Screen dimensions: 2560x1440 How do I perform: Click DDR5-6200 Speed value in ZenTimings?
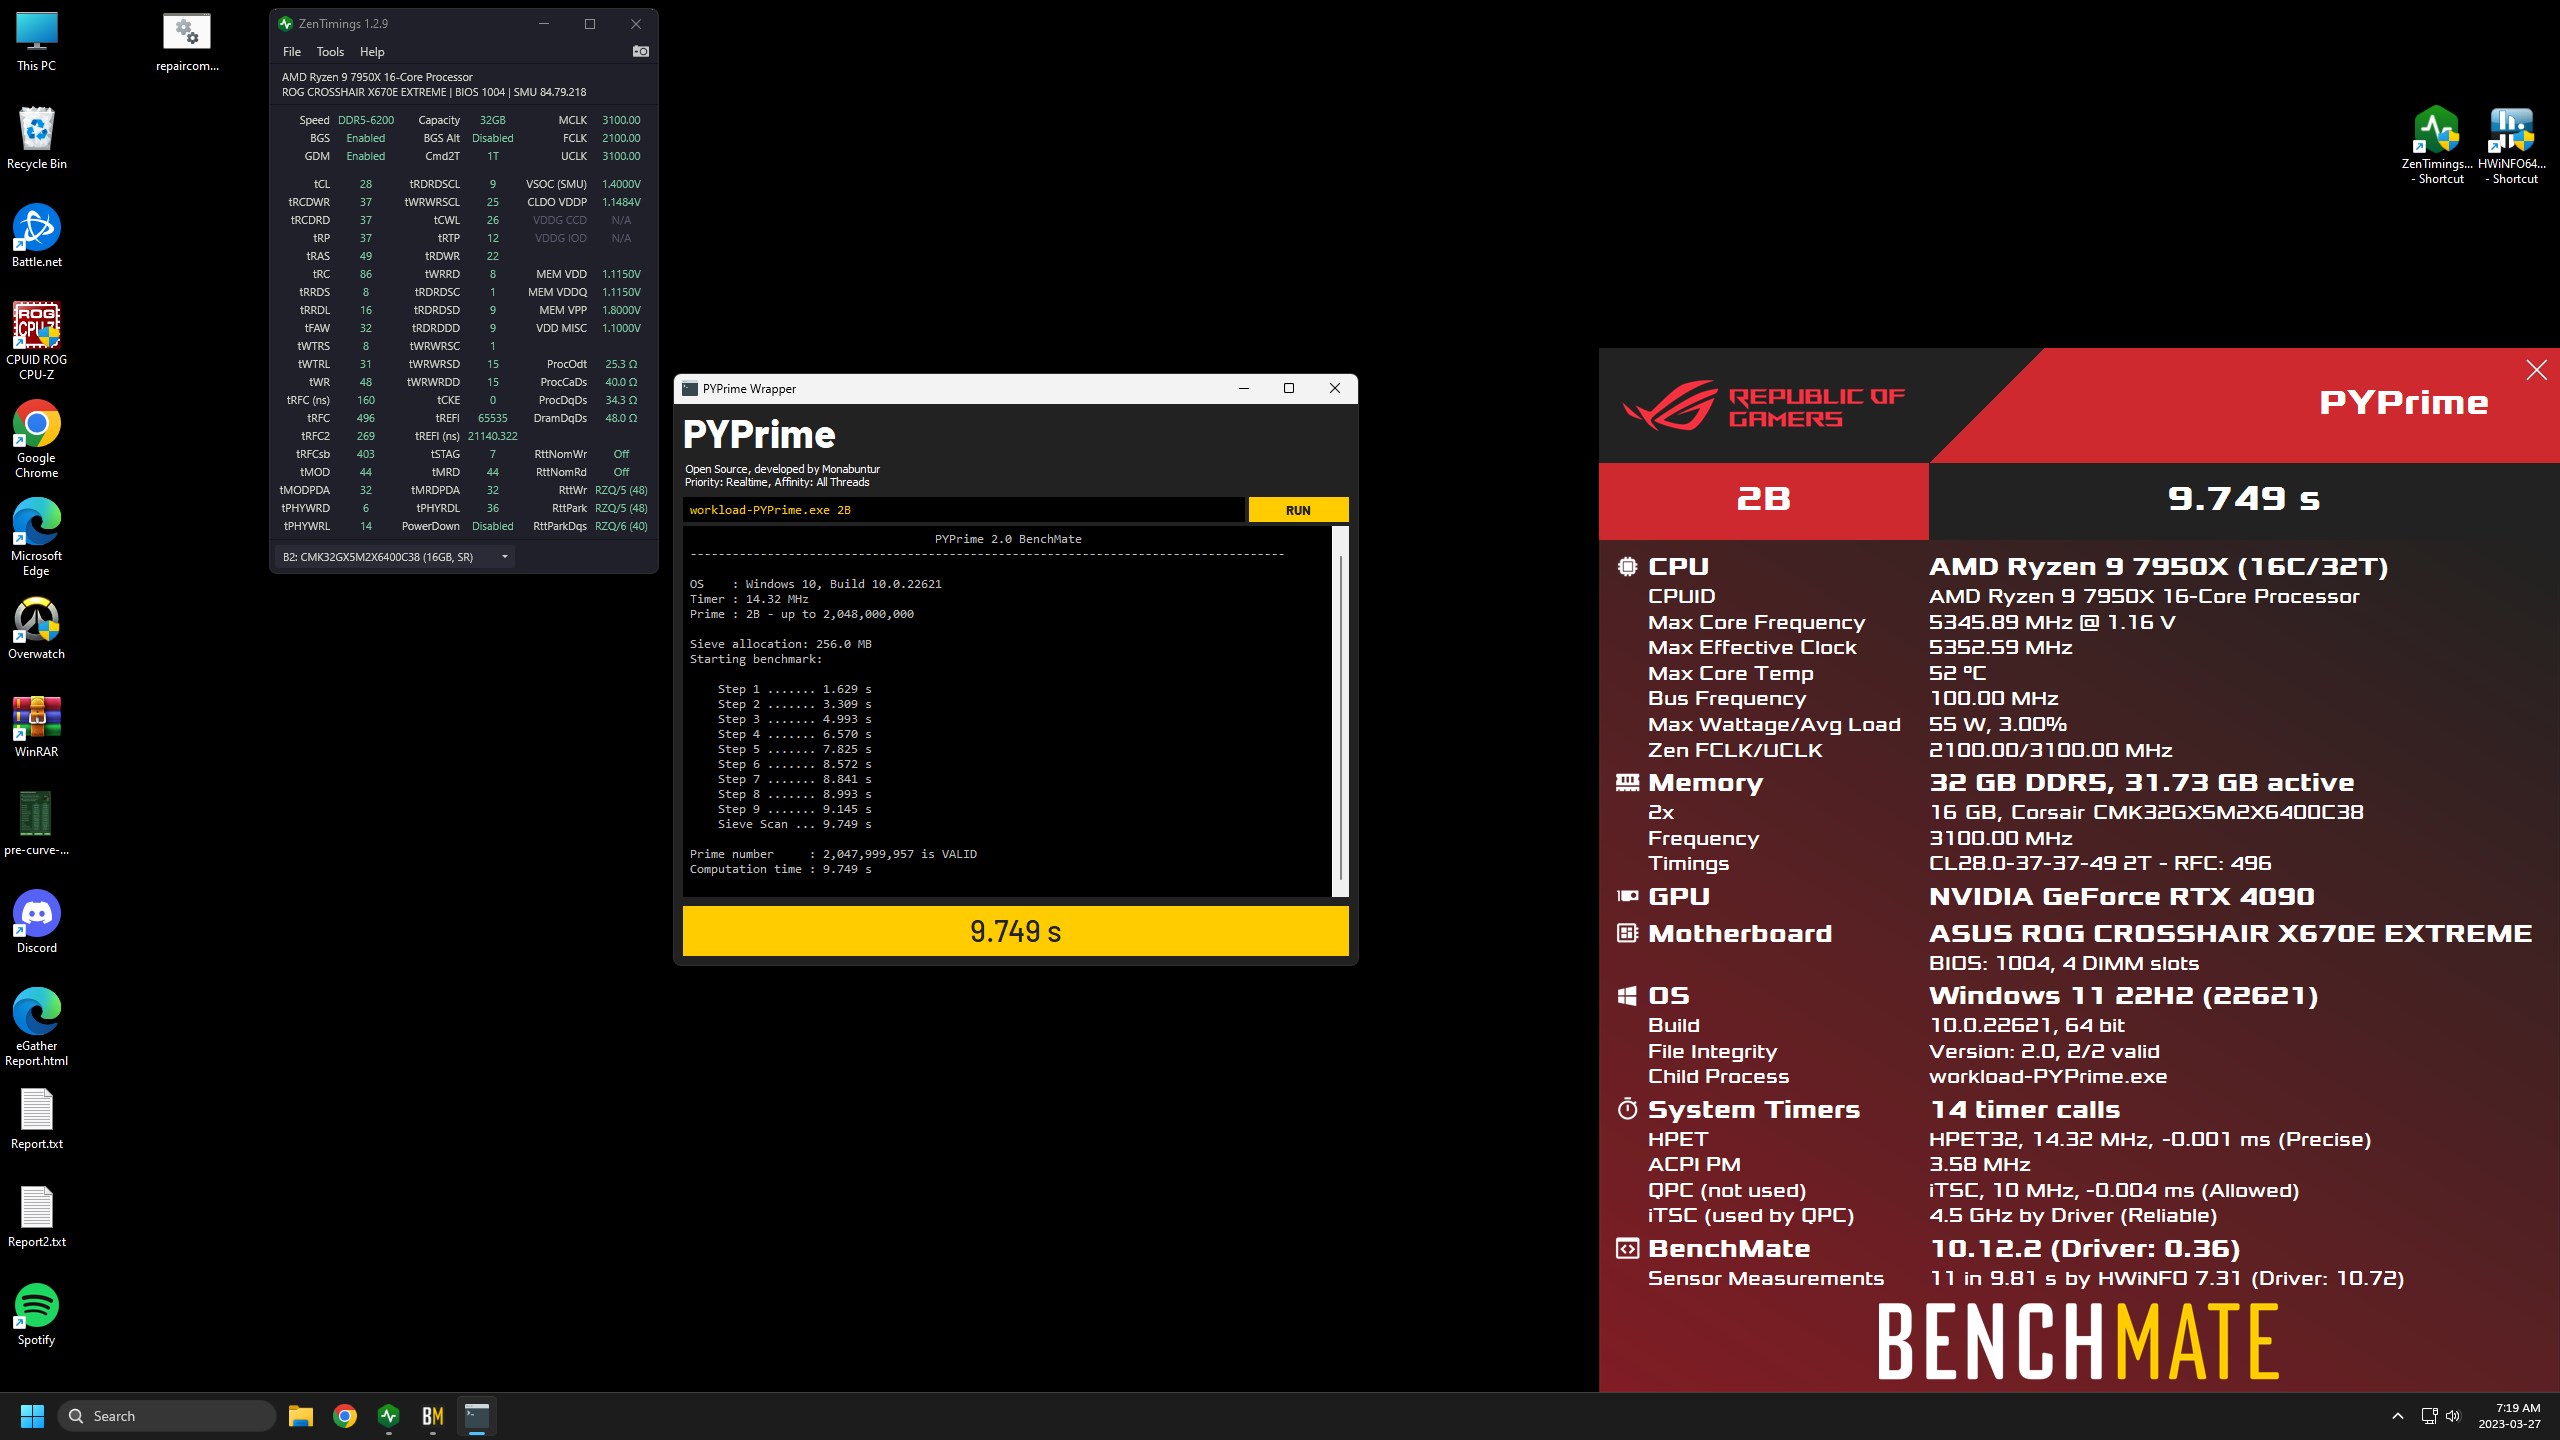pyautogui.click(x=366, y=120)
